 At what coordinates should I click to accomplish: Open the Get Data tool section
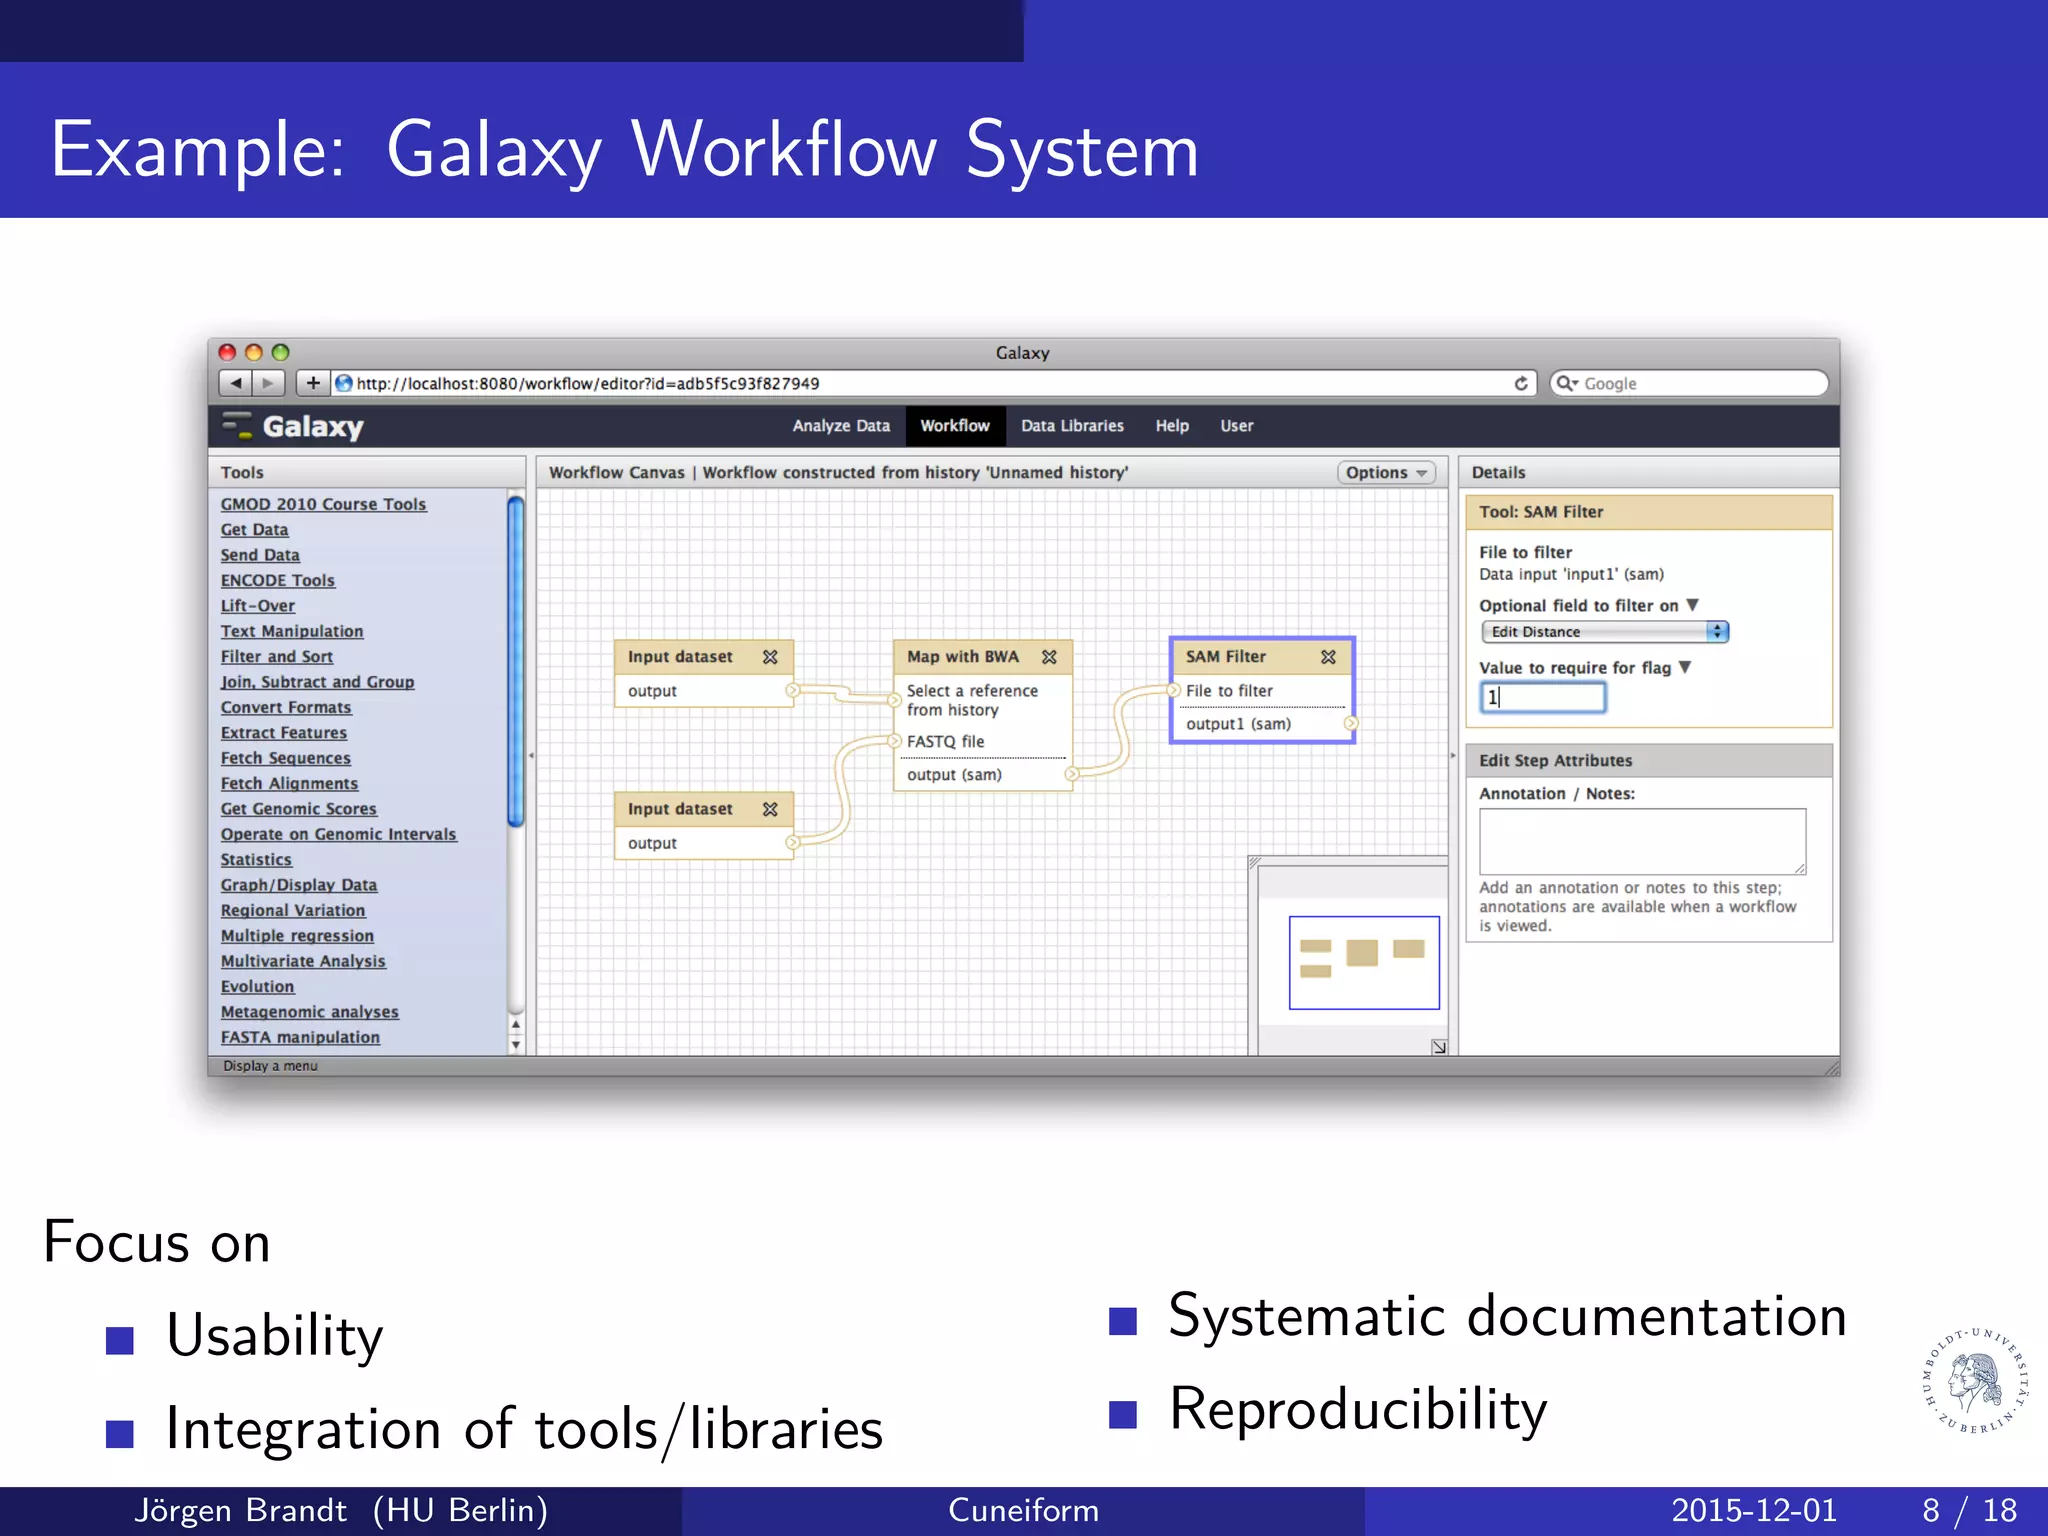[x=254, y=530]
